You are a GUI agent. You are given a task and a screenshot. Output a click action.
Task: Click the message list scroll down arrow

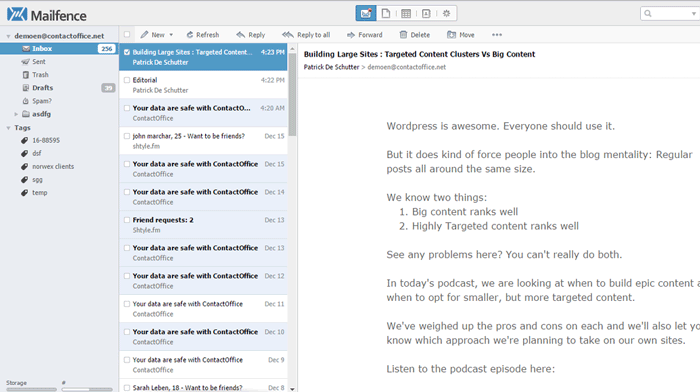[x=292, y=389]
